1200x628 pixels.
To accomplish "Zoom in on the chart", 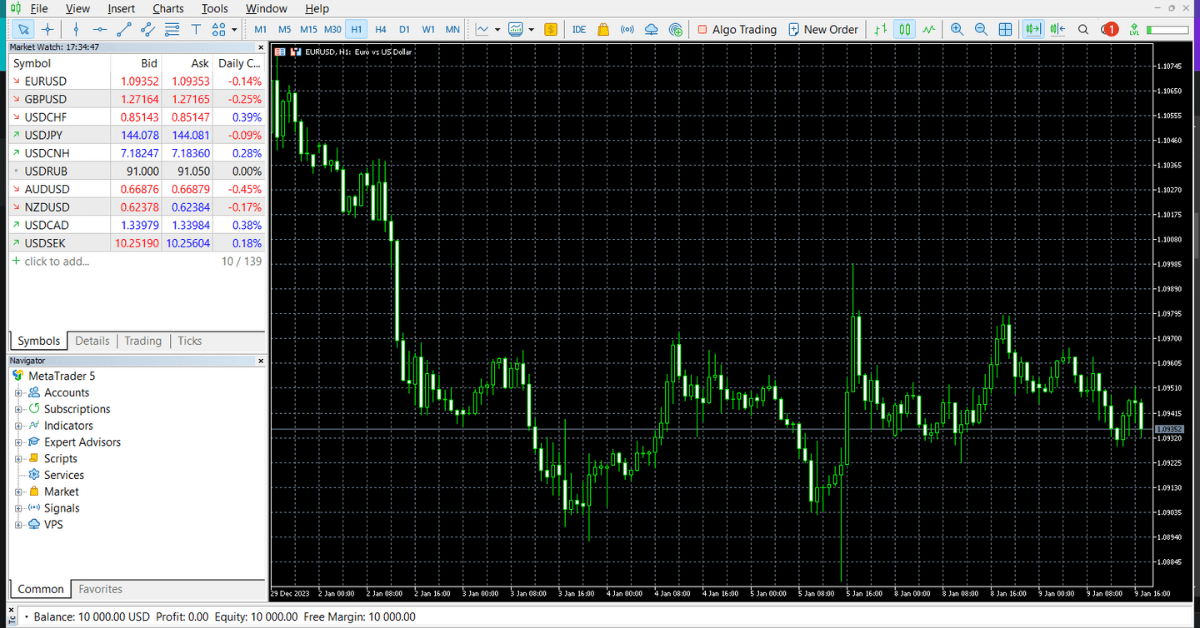I will pos(957,29).
